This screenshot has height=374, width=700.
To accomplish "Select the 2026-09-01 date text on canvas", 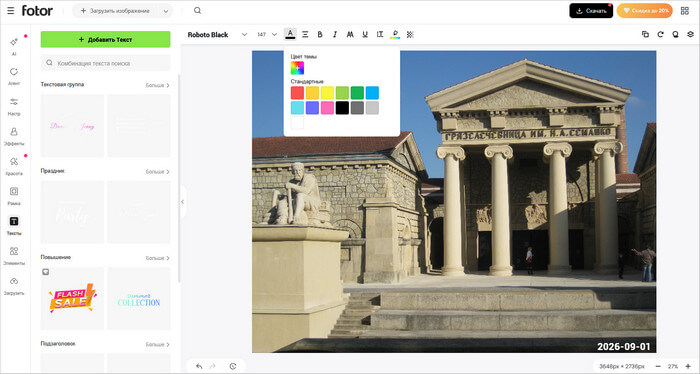I will (x=624, y=346).
